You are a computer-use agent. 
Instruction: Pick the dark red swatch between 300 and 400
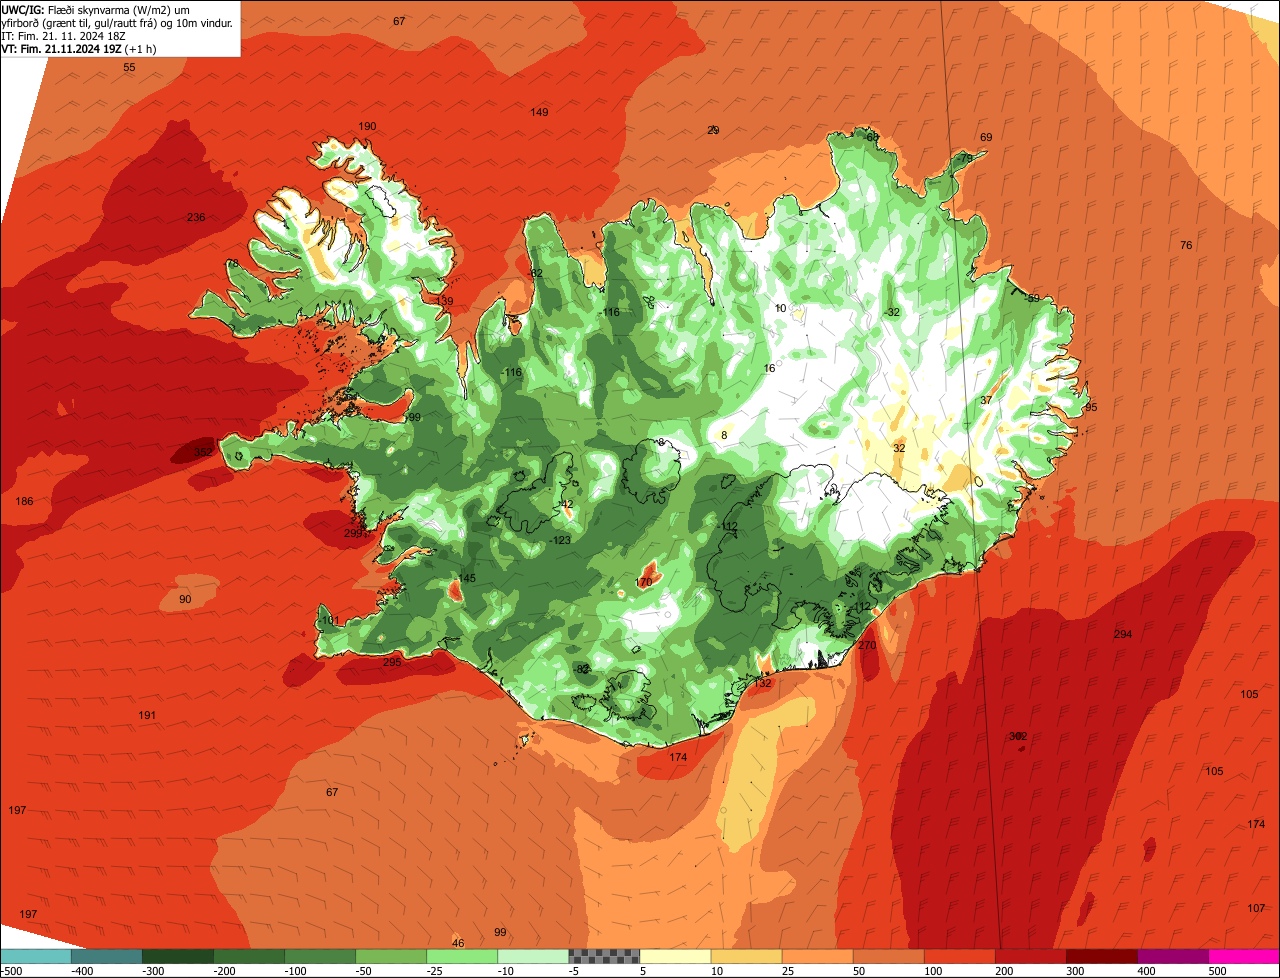click(1101, 956)
